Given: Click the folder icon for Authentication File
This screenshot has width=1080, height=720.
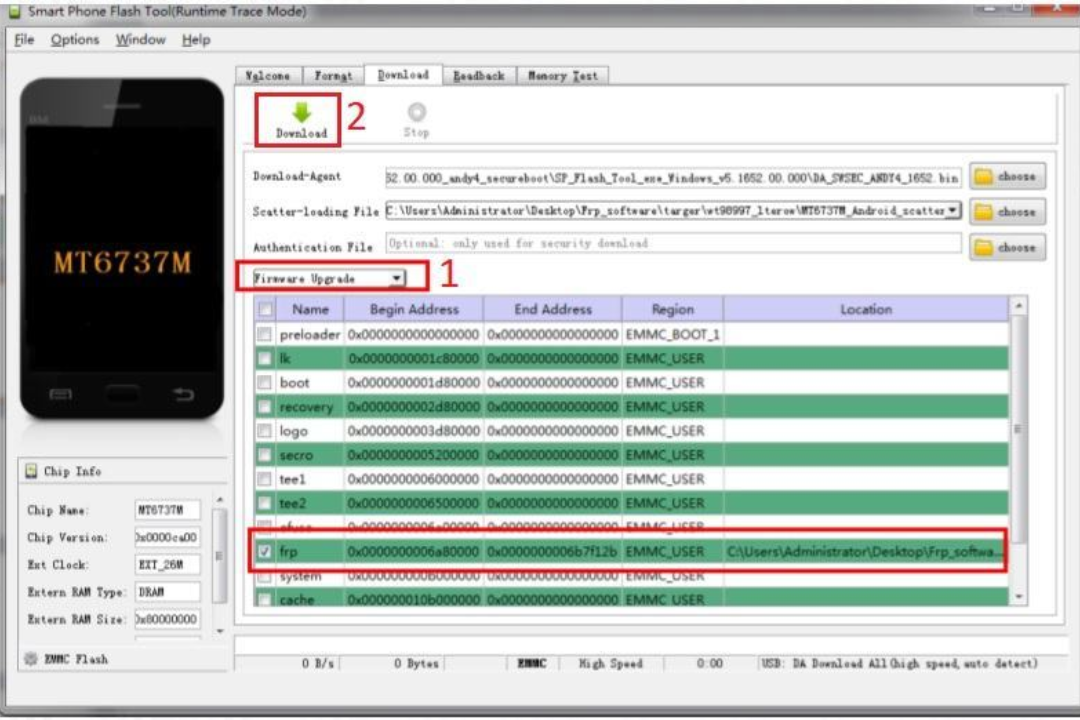Looking at the screenshot, I should tap(984, 247).
